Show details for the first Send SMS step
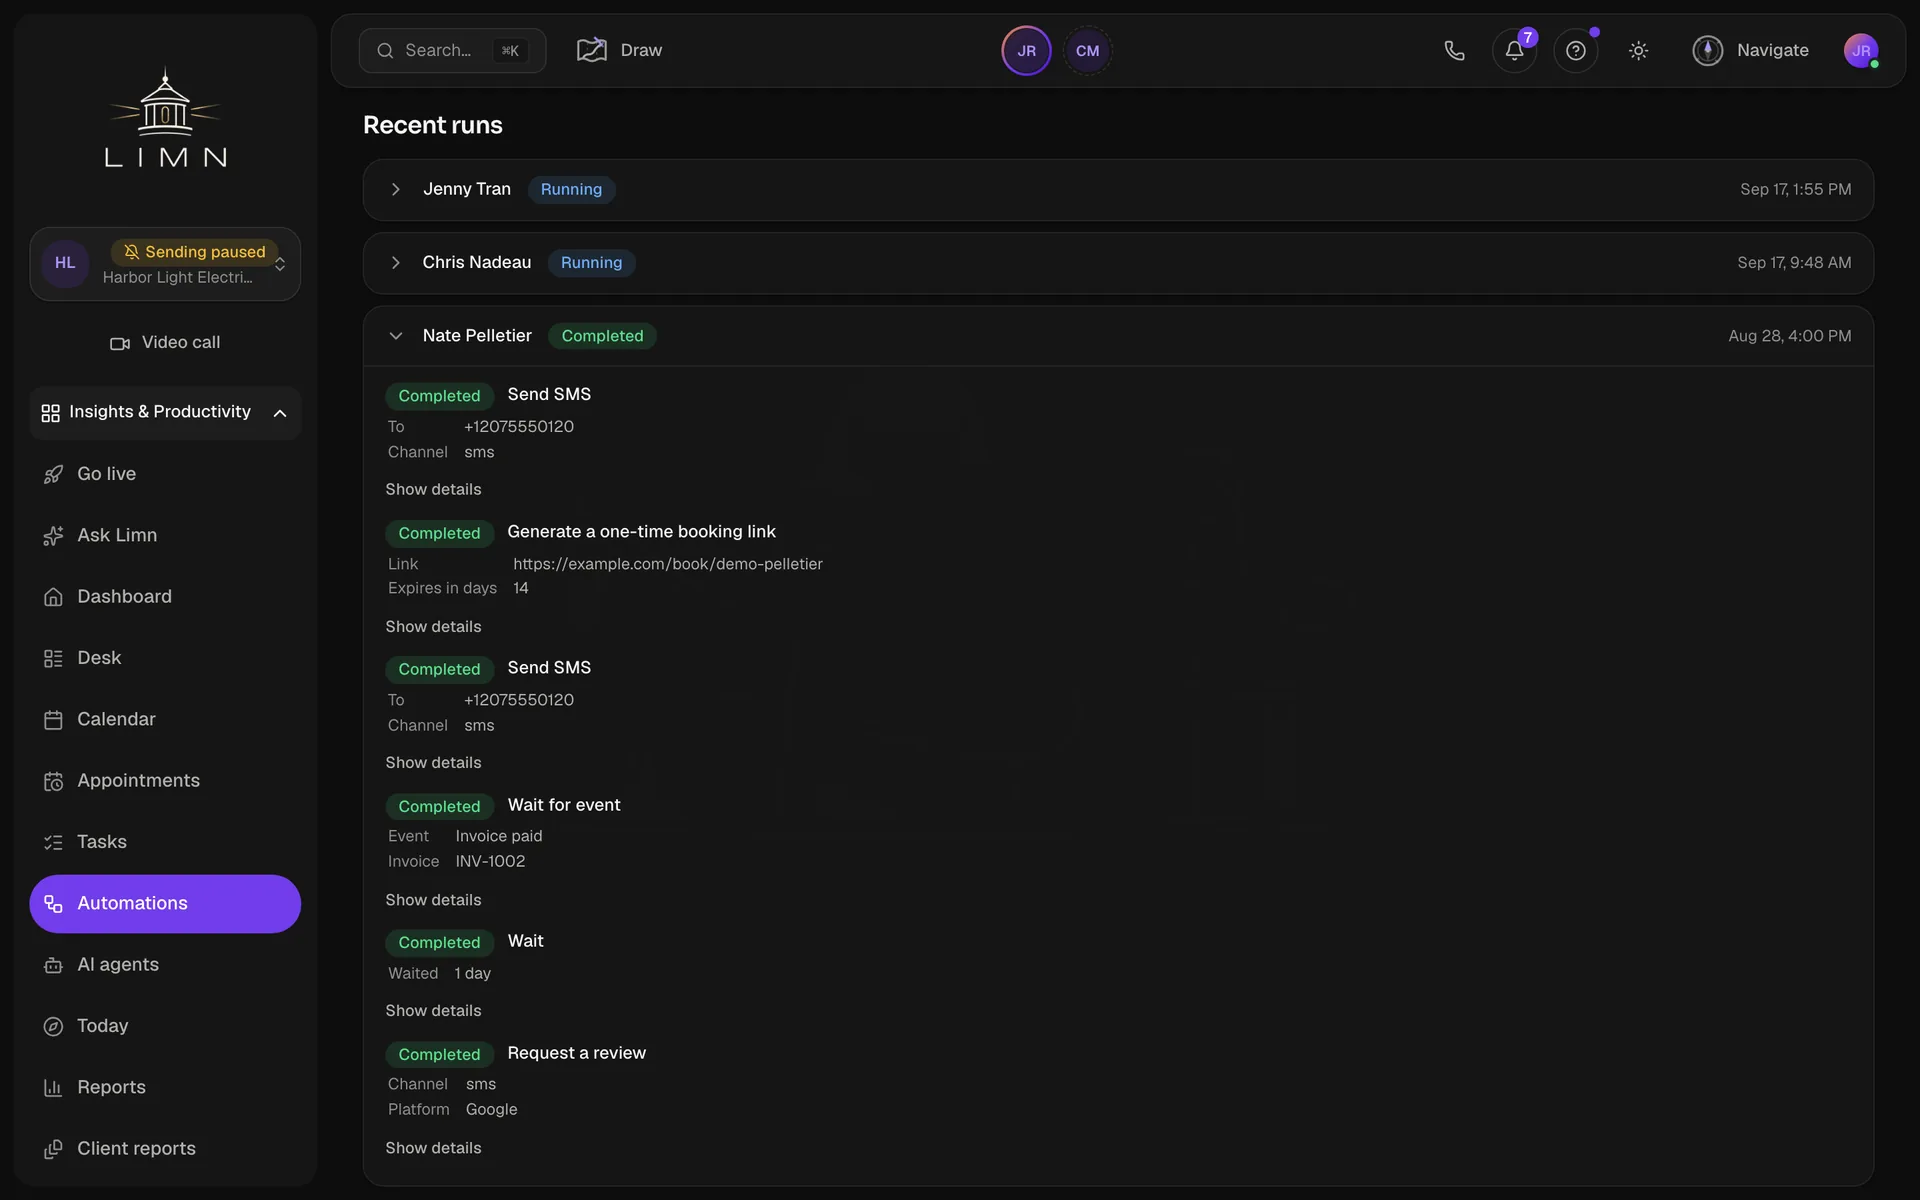This screenshot has height=1200, width=1920. (433, 490)
